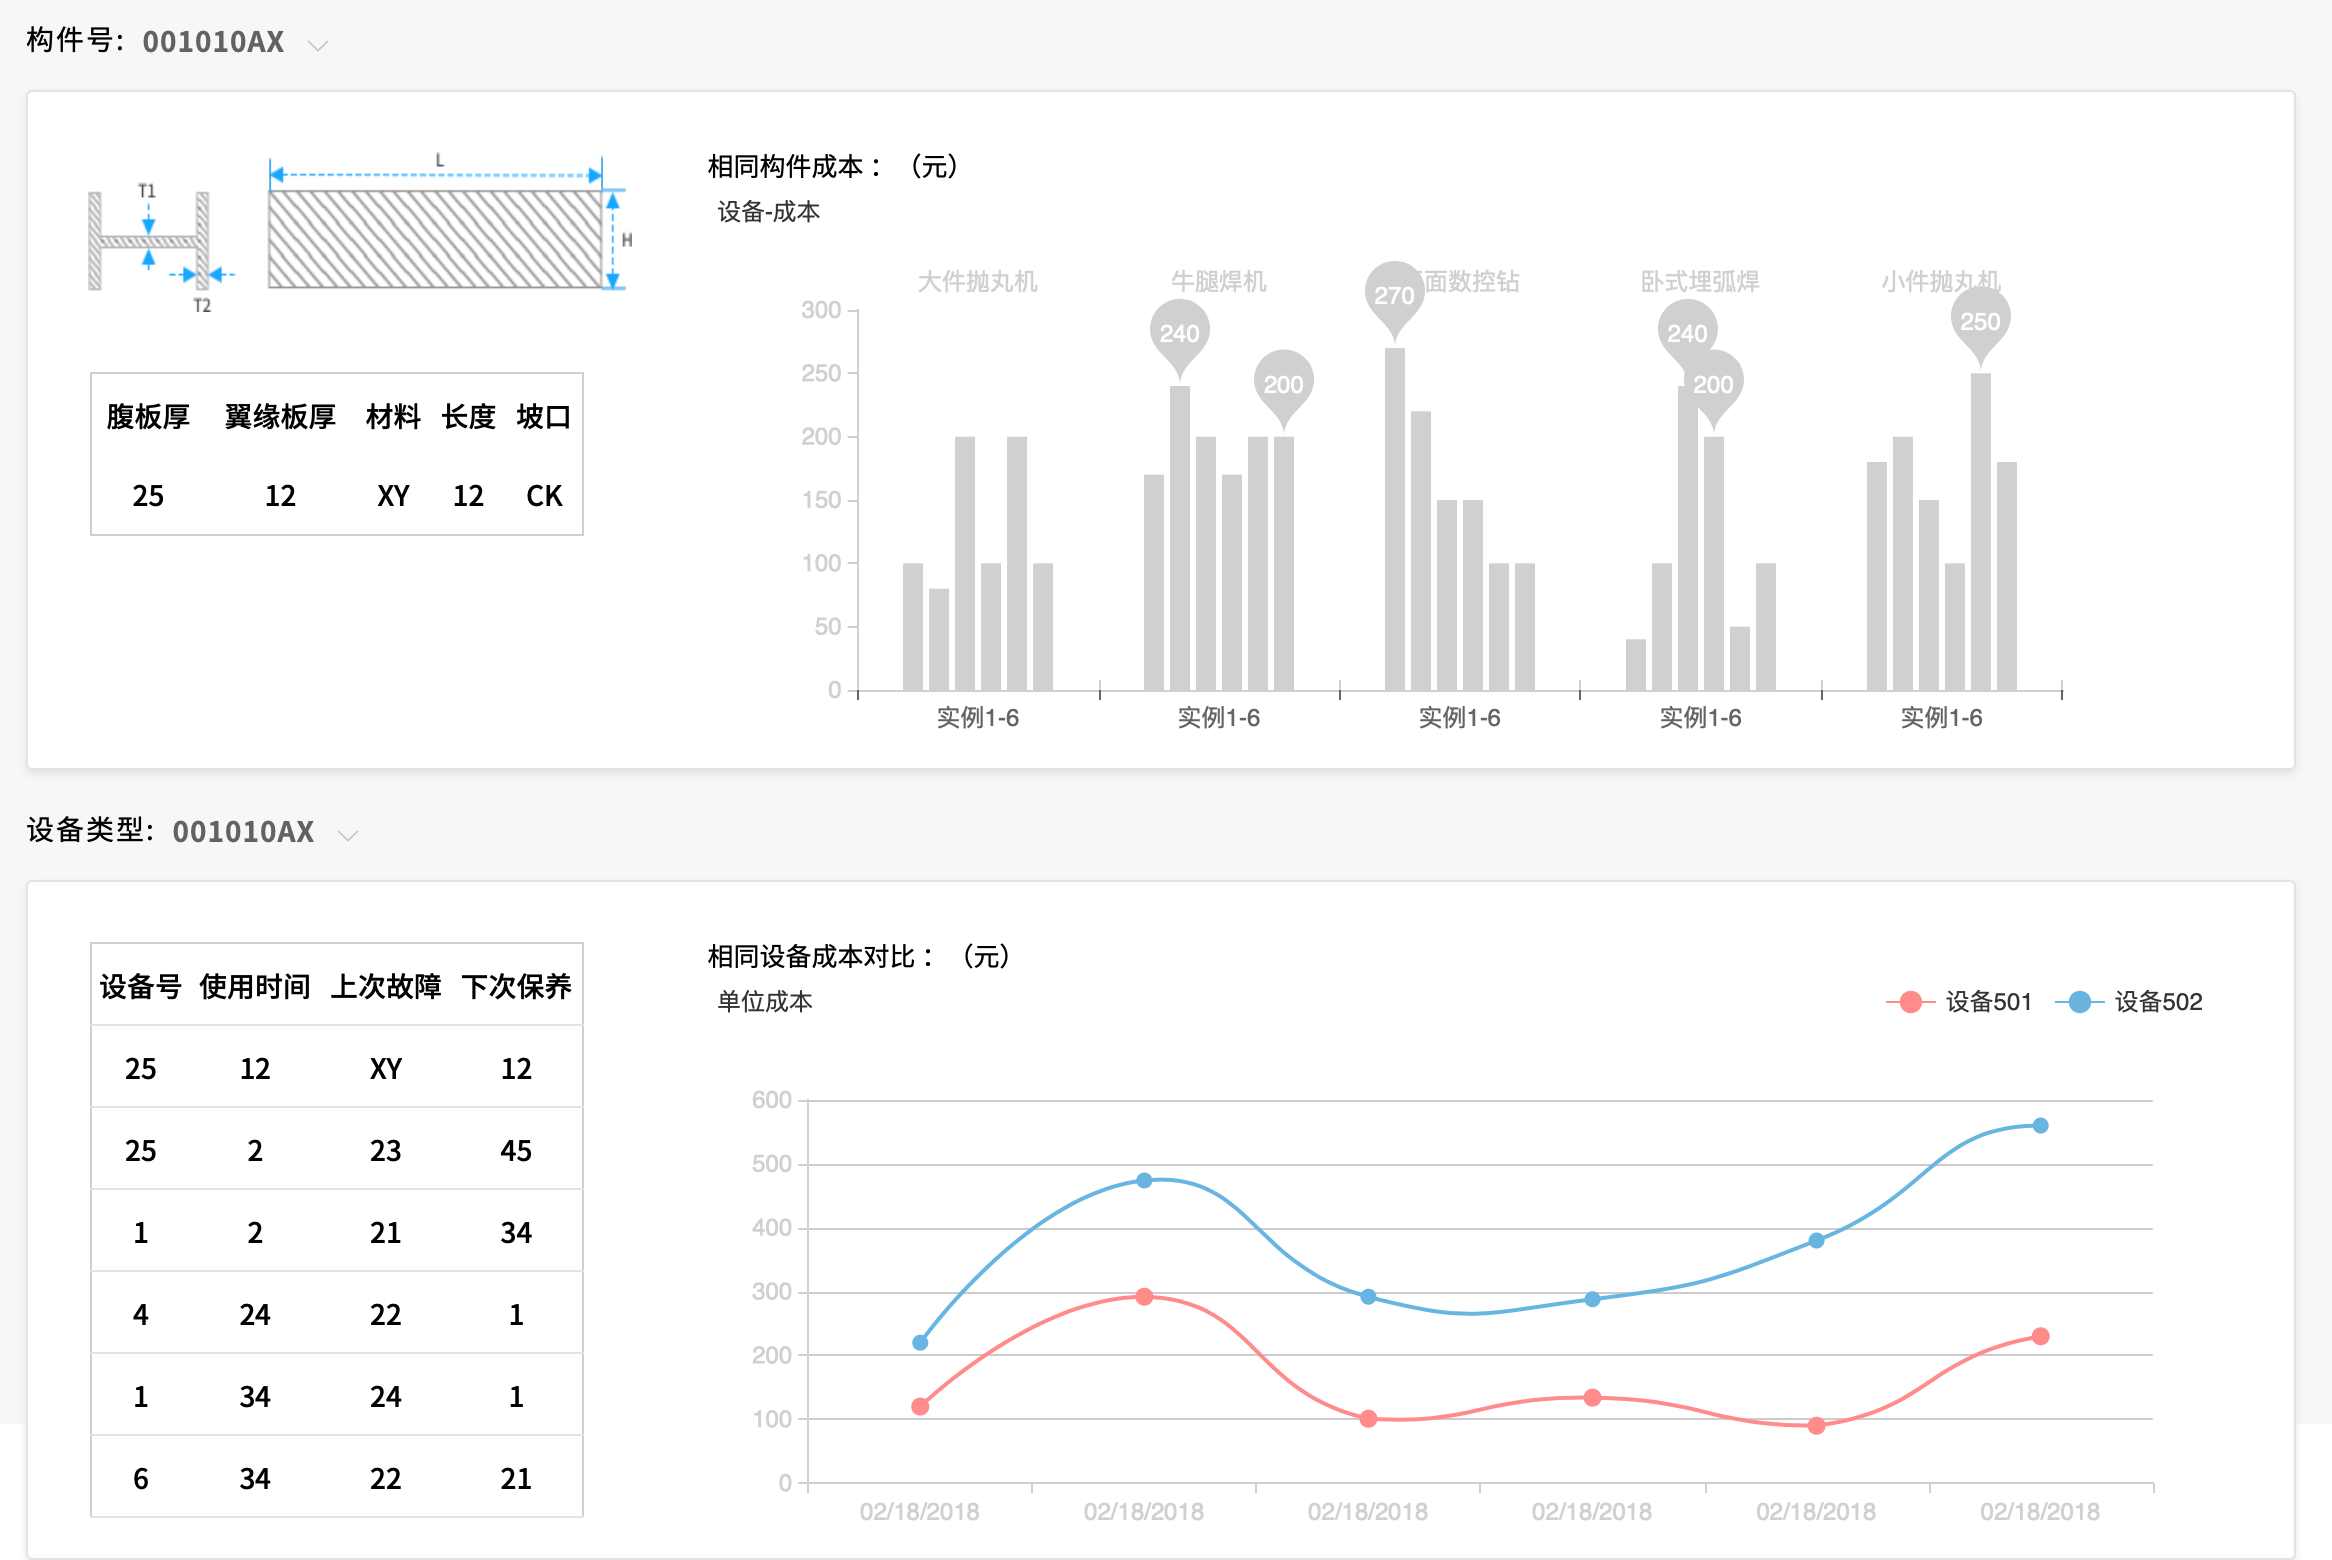Image resolution: width=2332 pixels, height=1560 pixels.
Task: Click the 250 value pin on 小件抛丸机
Action: coord(1980,321)
